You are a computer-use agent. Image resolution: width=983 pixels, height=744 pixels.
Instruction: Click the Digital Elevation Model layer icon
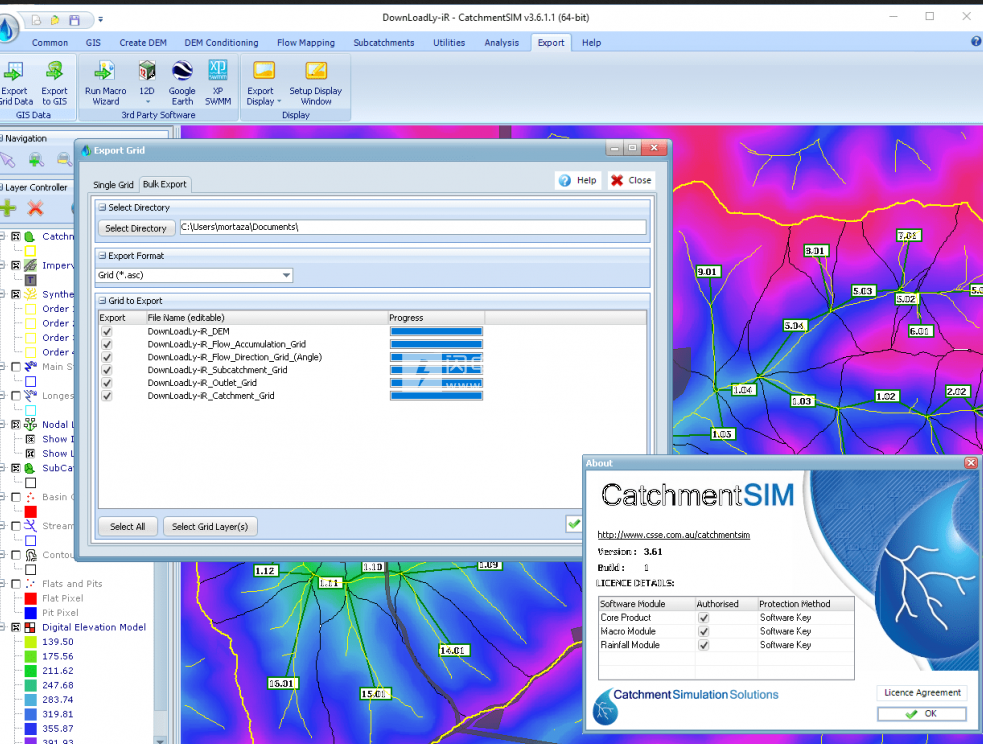coord(30,627)
